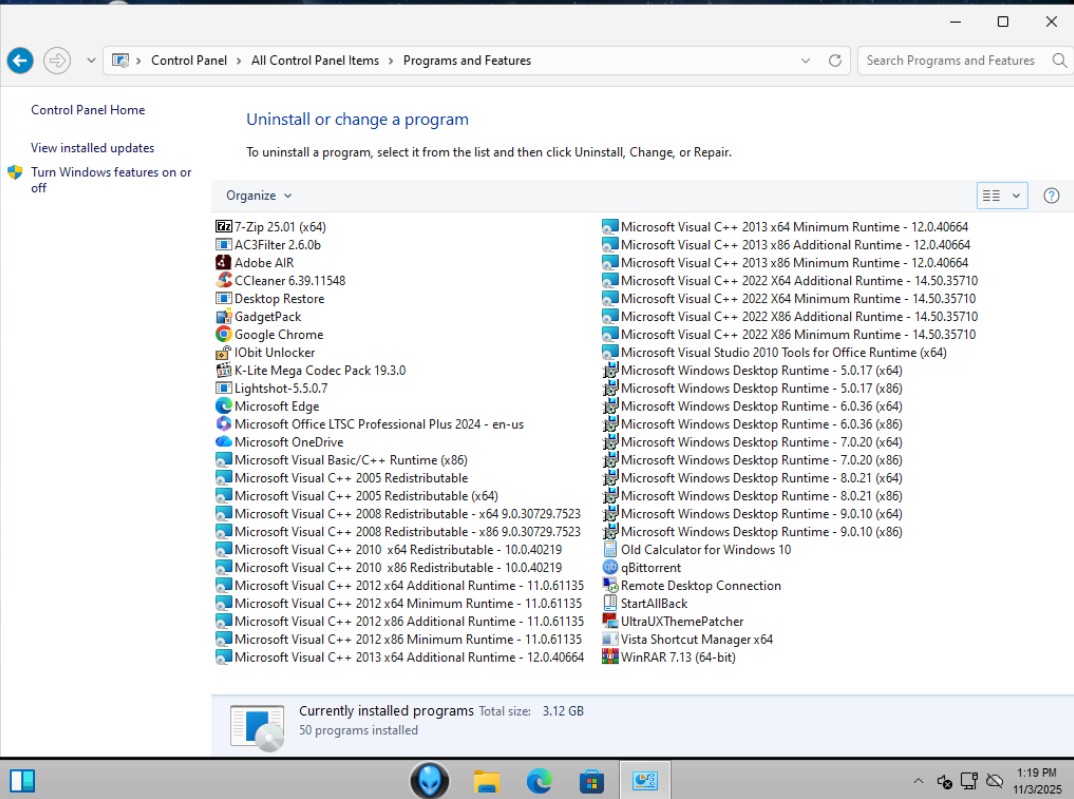The width and height of the screenshot is (1074, 799).
Task: Select Windows Desktop Runtime 5.0.17 (x64)
Action: tap(752, 370)
